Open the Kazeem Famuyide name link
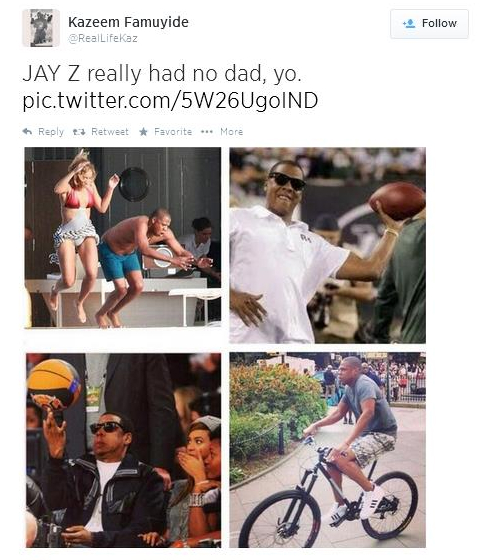The height and width of the screenshot is (560, 489). click(128, 22)
